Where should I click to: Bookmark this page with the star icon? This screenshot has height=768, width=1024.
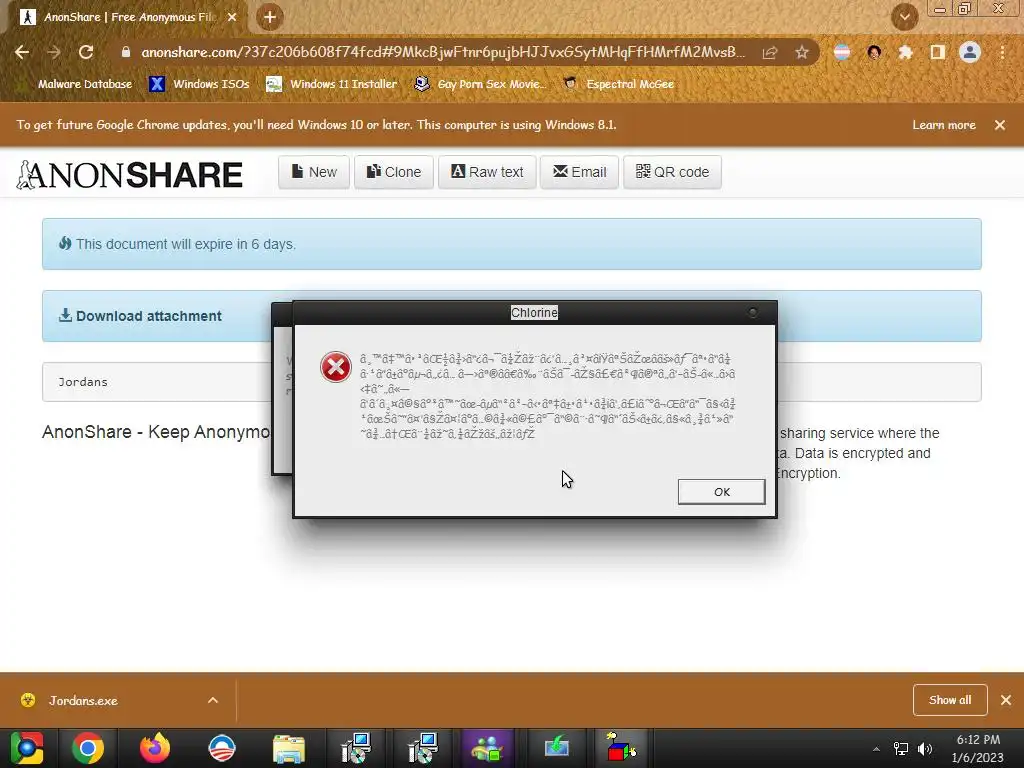802,52
